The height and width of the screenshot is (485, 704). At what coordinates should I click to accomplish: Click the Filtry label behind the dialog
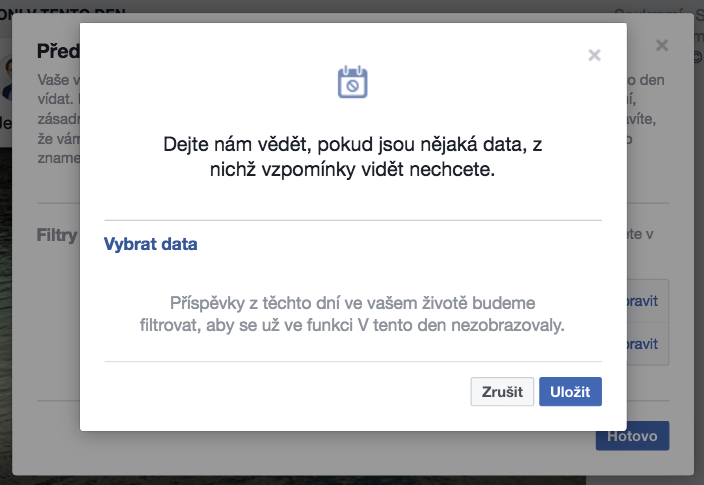tap(57, 235)
